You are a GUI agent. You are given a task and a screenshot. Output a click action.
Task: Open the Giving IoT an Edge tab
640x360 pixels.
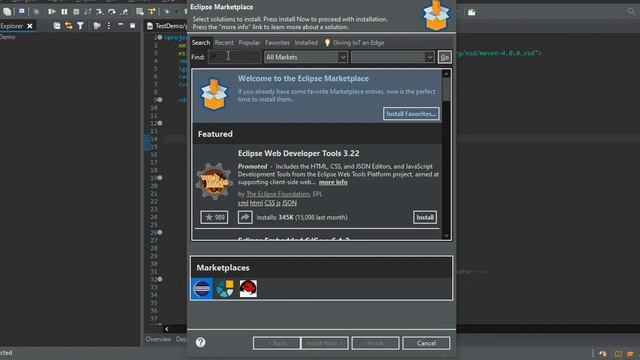[354, 42]
